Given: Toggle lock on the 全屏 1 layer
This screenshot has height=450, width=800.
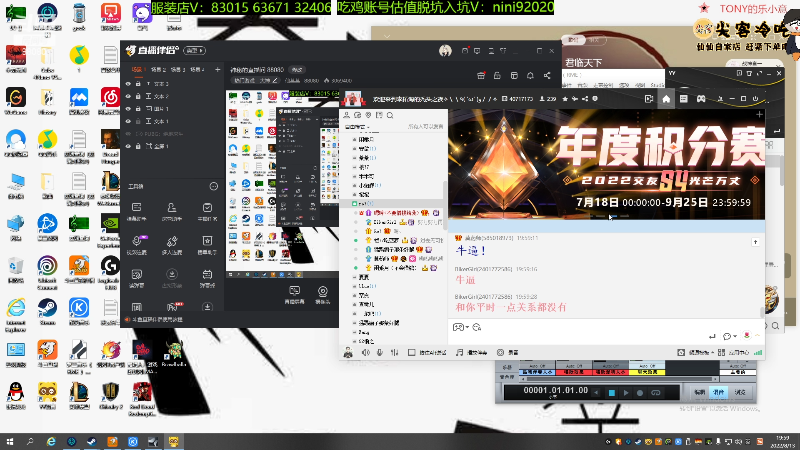Looking at the screenshot, I should coord(138,146).
